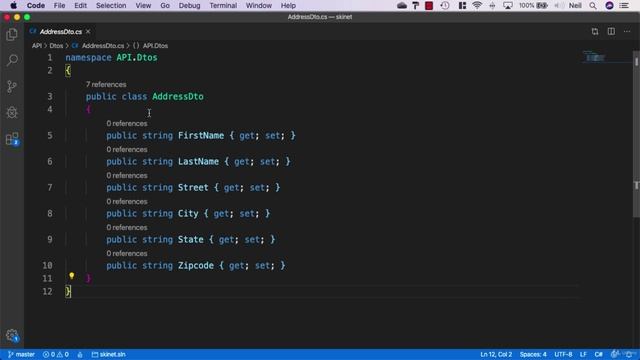Open the Apple menu
640x360 pixels.
pos(13,5)
